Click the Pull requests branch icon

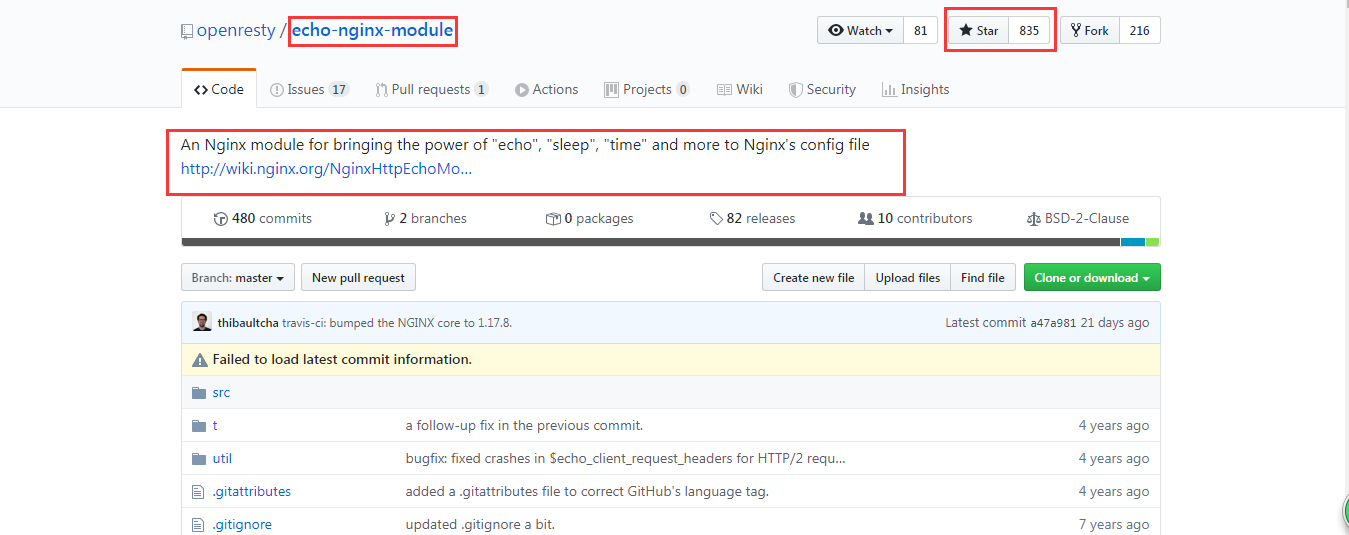tap(381, 90)
